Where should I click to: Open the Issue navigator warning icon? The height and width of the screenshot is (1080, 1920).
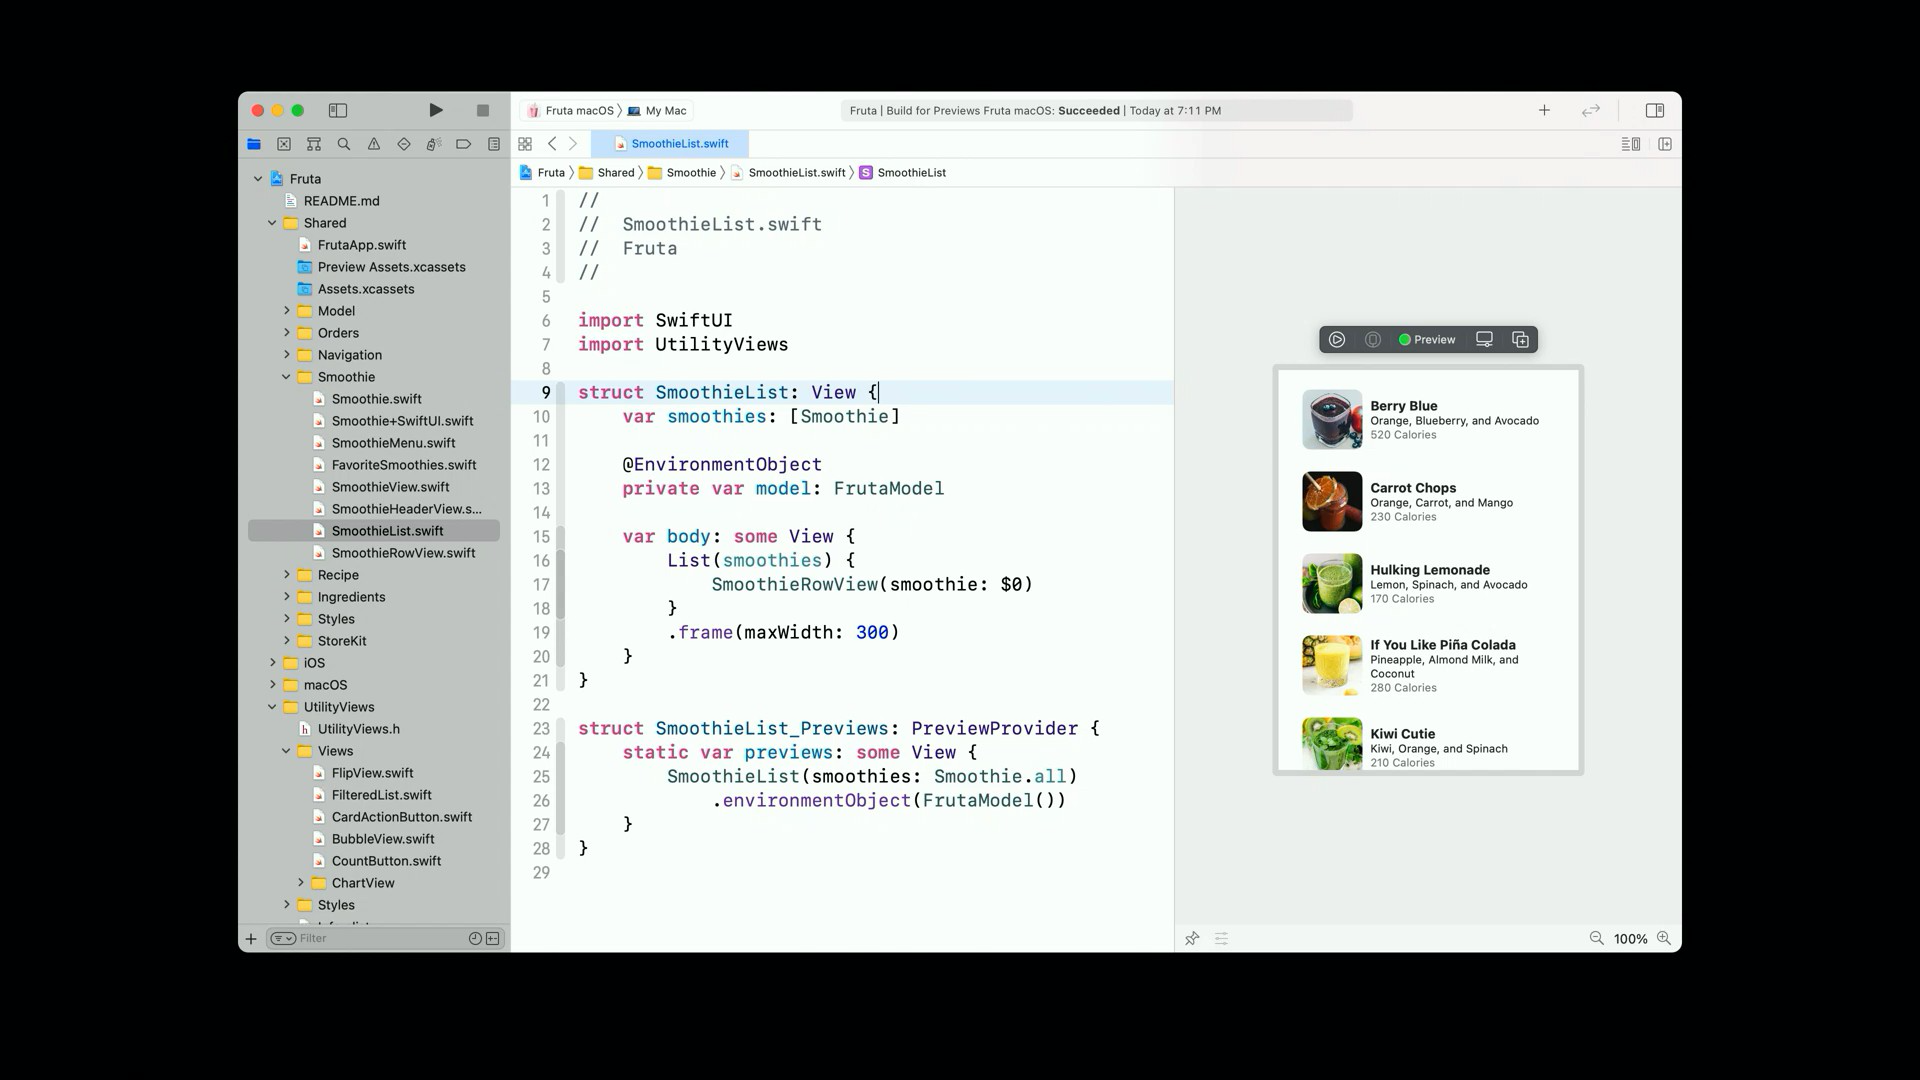click(x=374, y=144)
